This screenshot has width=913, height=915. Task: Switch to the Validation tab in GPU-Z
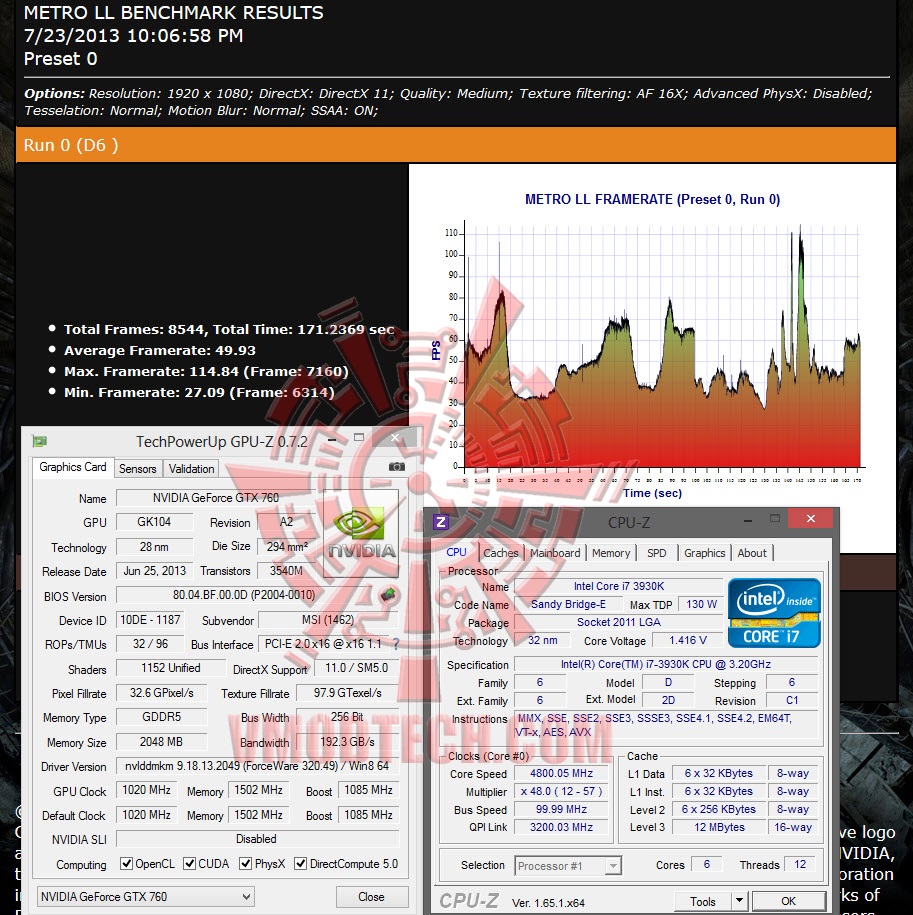coord(191,469)
